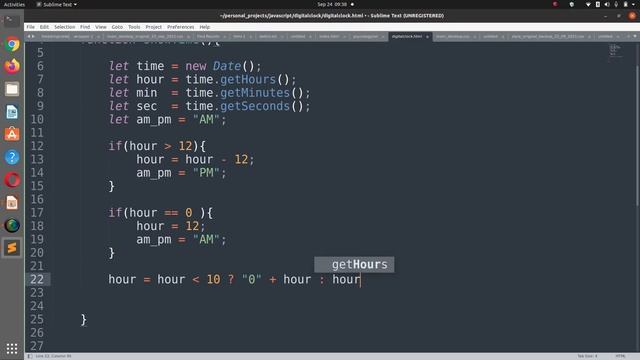Click the "getHours" call on line 7
This screenshot has width=640, height=360.
coord(248,79)
